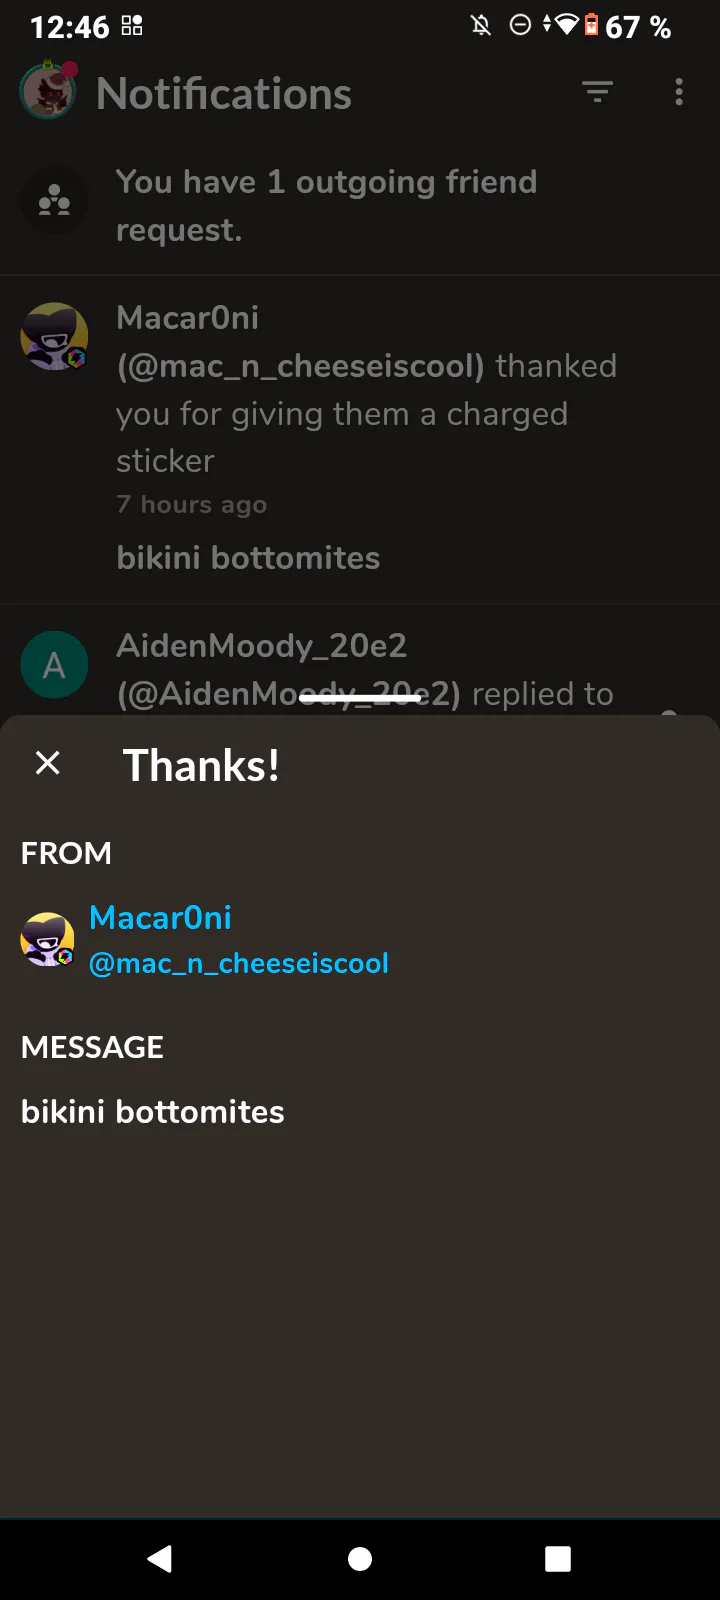Tap the 'bikini bottomites' message text
Viewport: 720px width, 1600px height.
coord(152,1111)
